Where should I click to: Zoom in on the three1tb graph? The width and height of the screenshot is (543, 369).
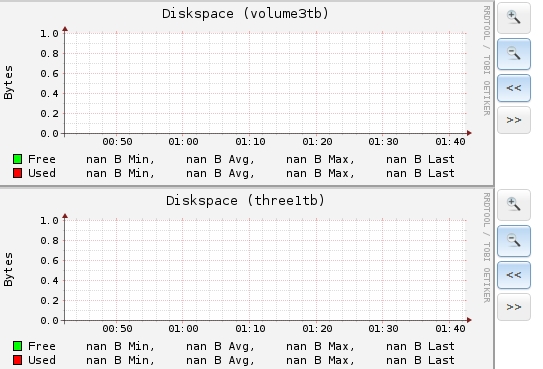point(514,205)
